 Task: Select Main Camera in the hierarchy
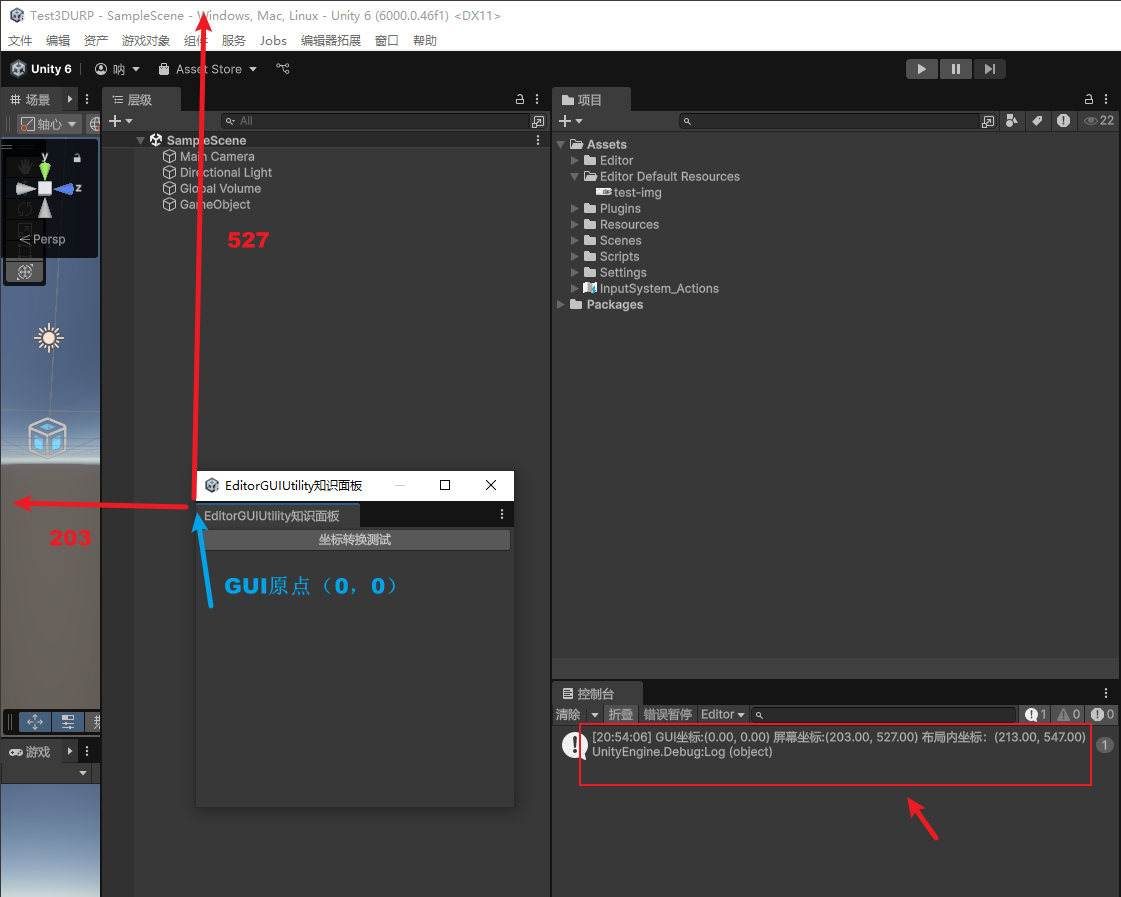[217, 157]
